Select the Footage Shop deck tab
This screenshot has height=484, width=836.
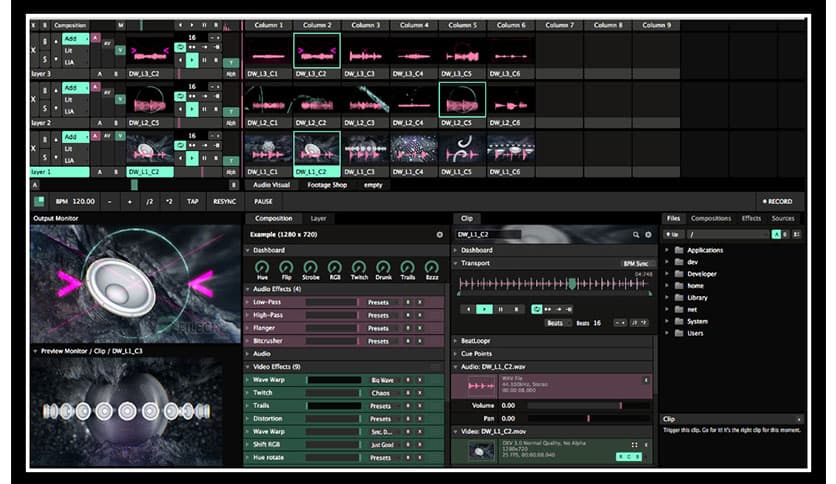pos(327,185)
